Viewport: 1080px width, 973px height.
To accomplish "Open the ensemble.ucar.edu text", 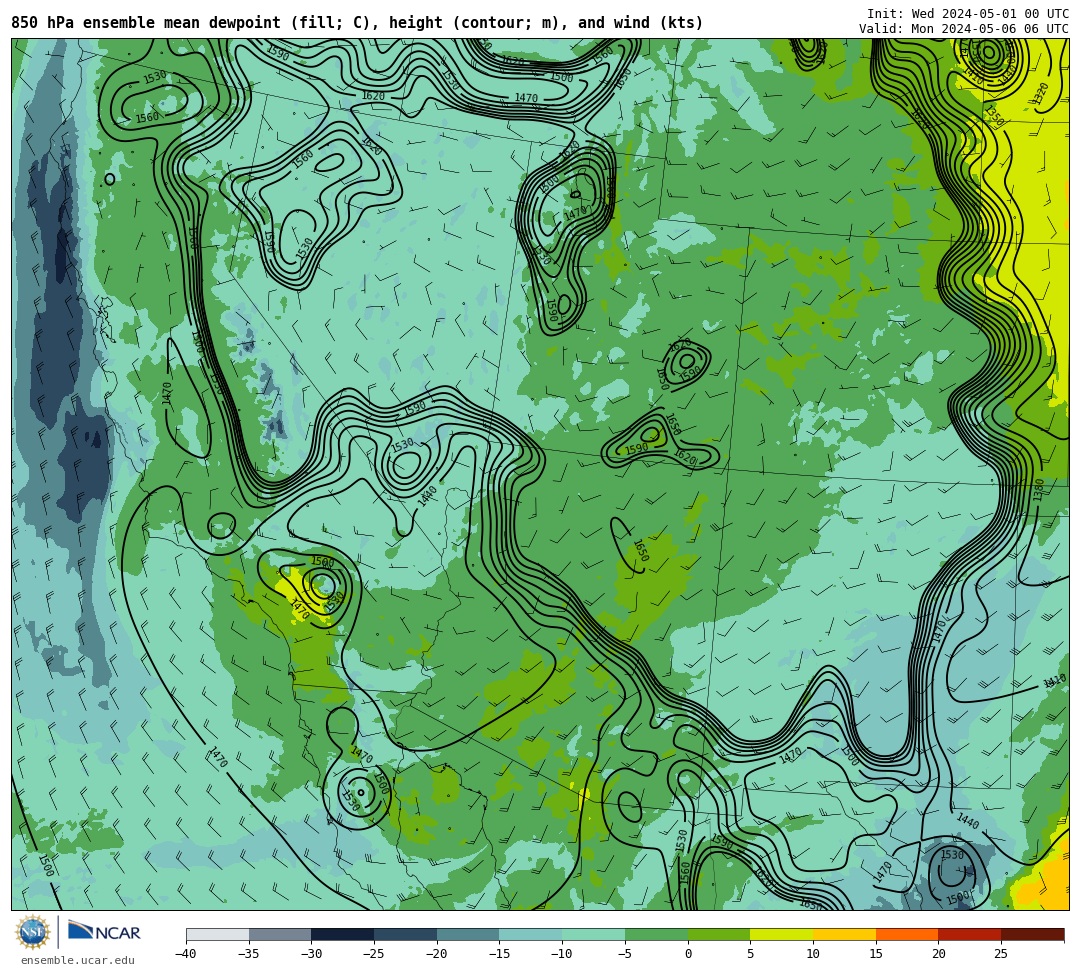I will coord(78,960).
